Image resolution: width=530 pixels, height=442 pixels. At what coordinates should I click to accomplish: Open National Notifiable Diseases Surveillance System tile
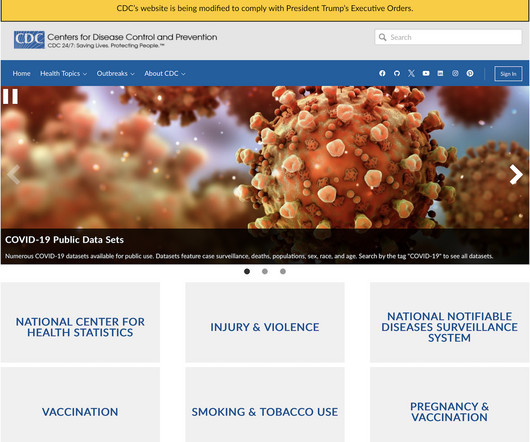click(450, 323)
